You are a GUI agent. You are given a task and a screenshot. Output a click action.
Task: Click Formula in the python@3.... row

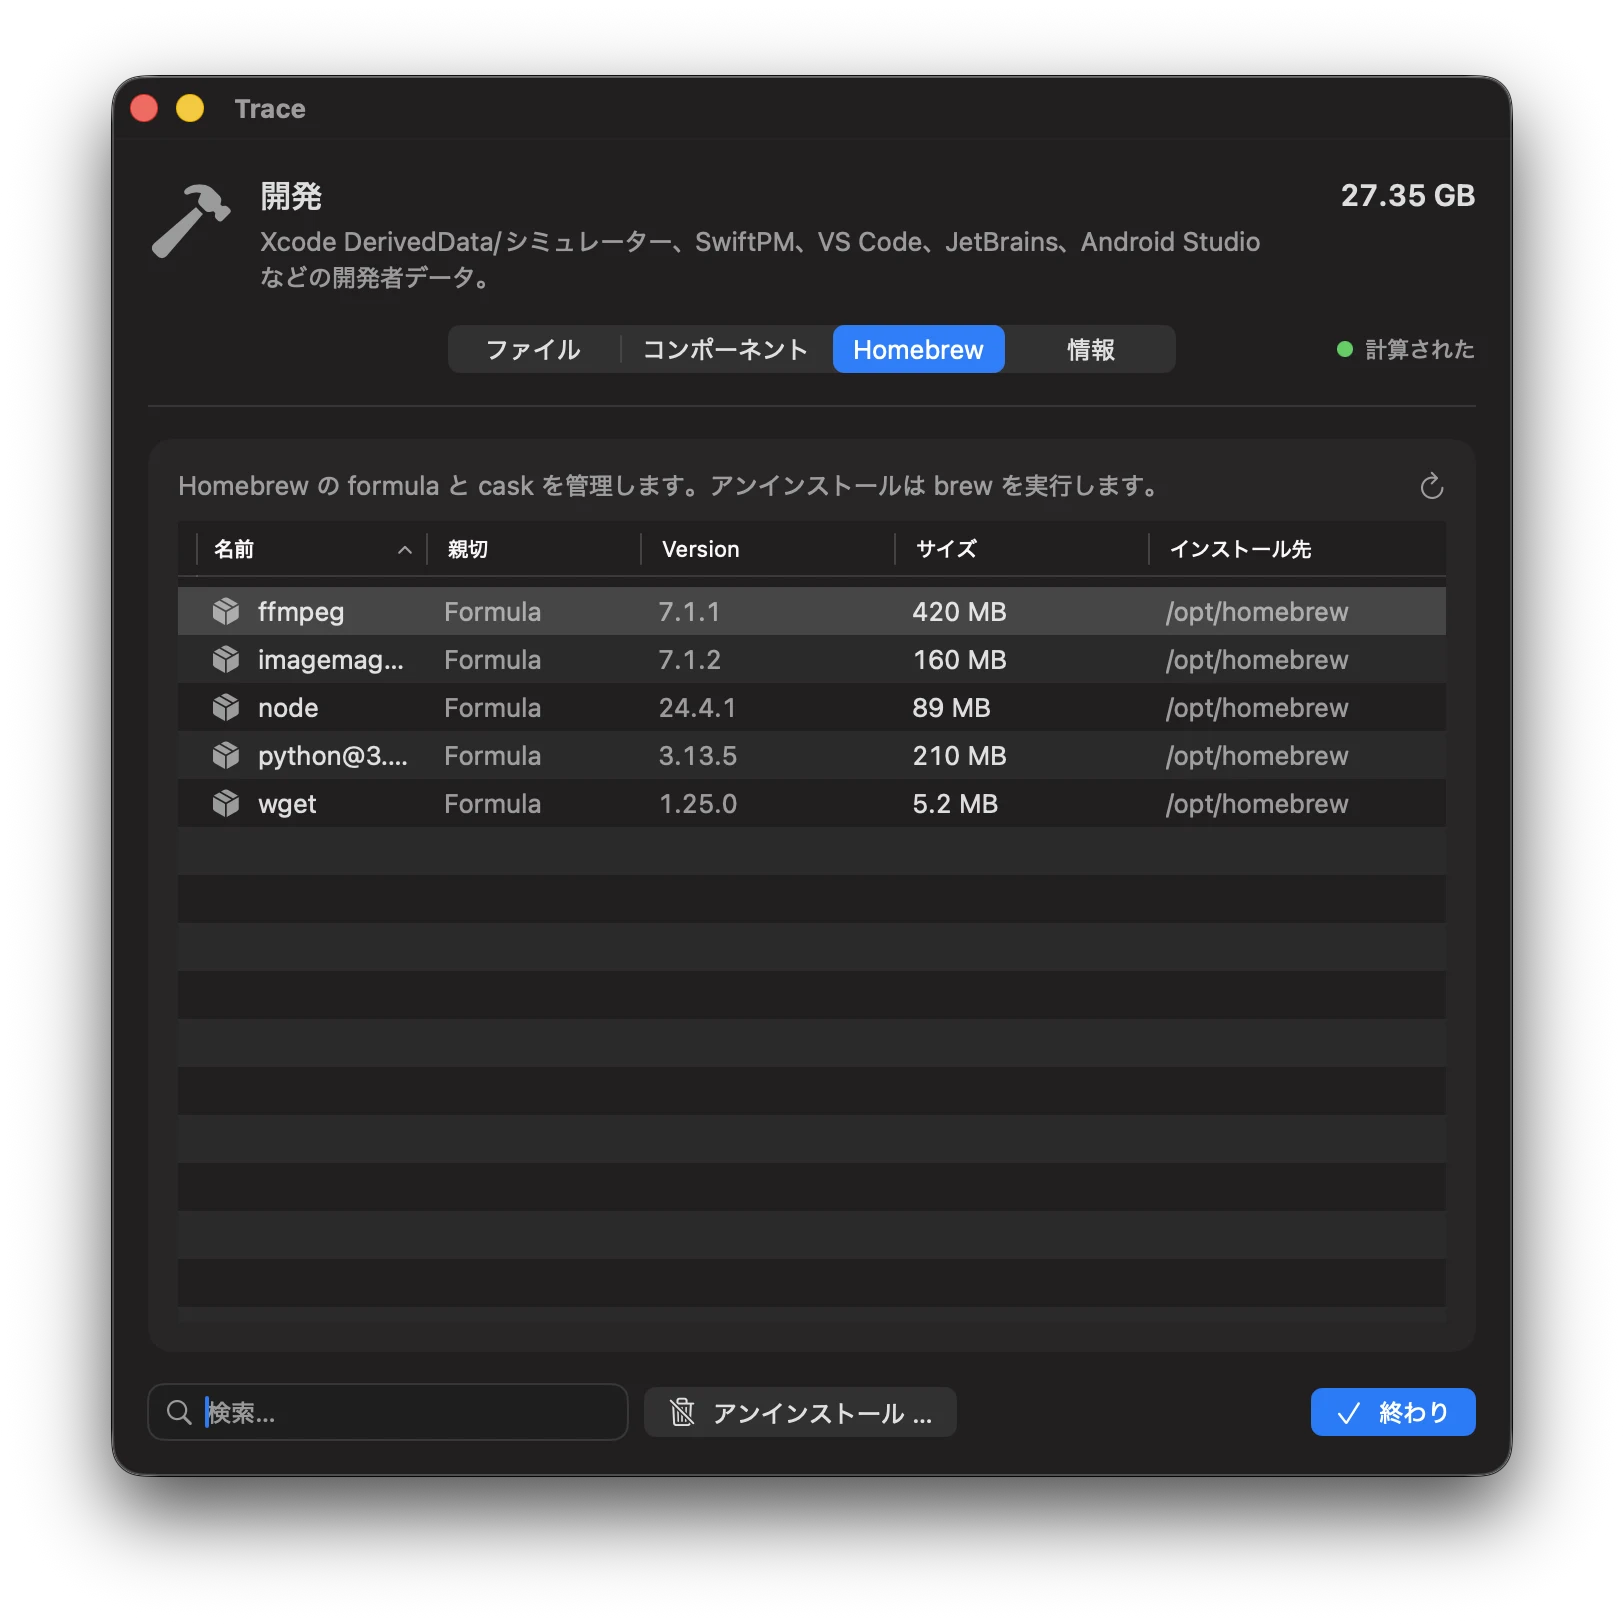(x=492, y=755)
